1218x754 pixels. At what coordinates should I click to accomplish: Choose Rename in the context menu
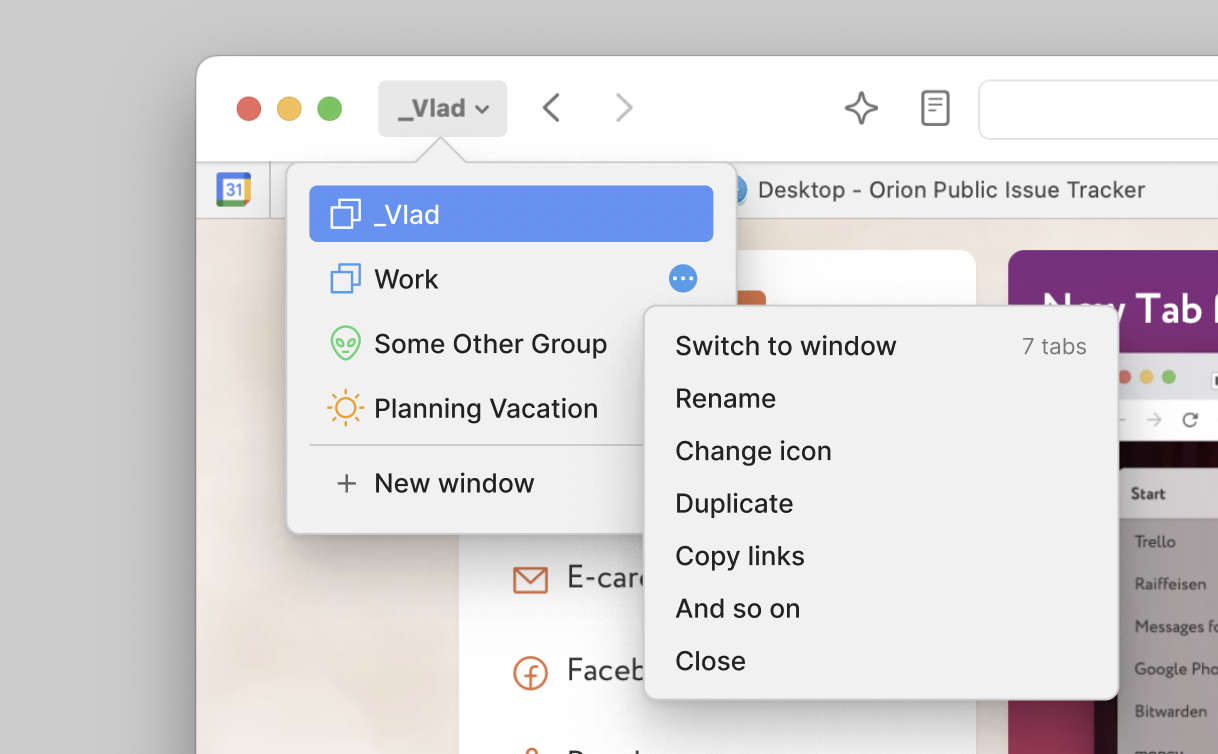725,398
